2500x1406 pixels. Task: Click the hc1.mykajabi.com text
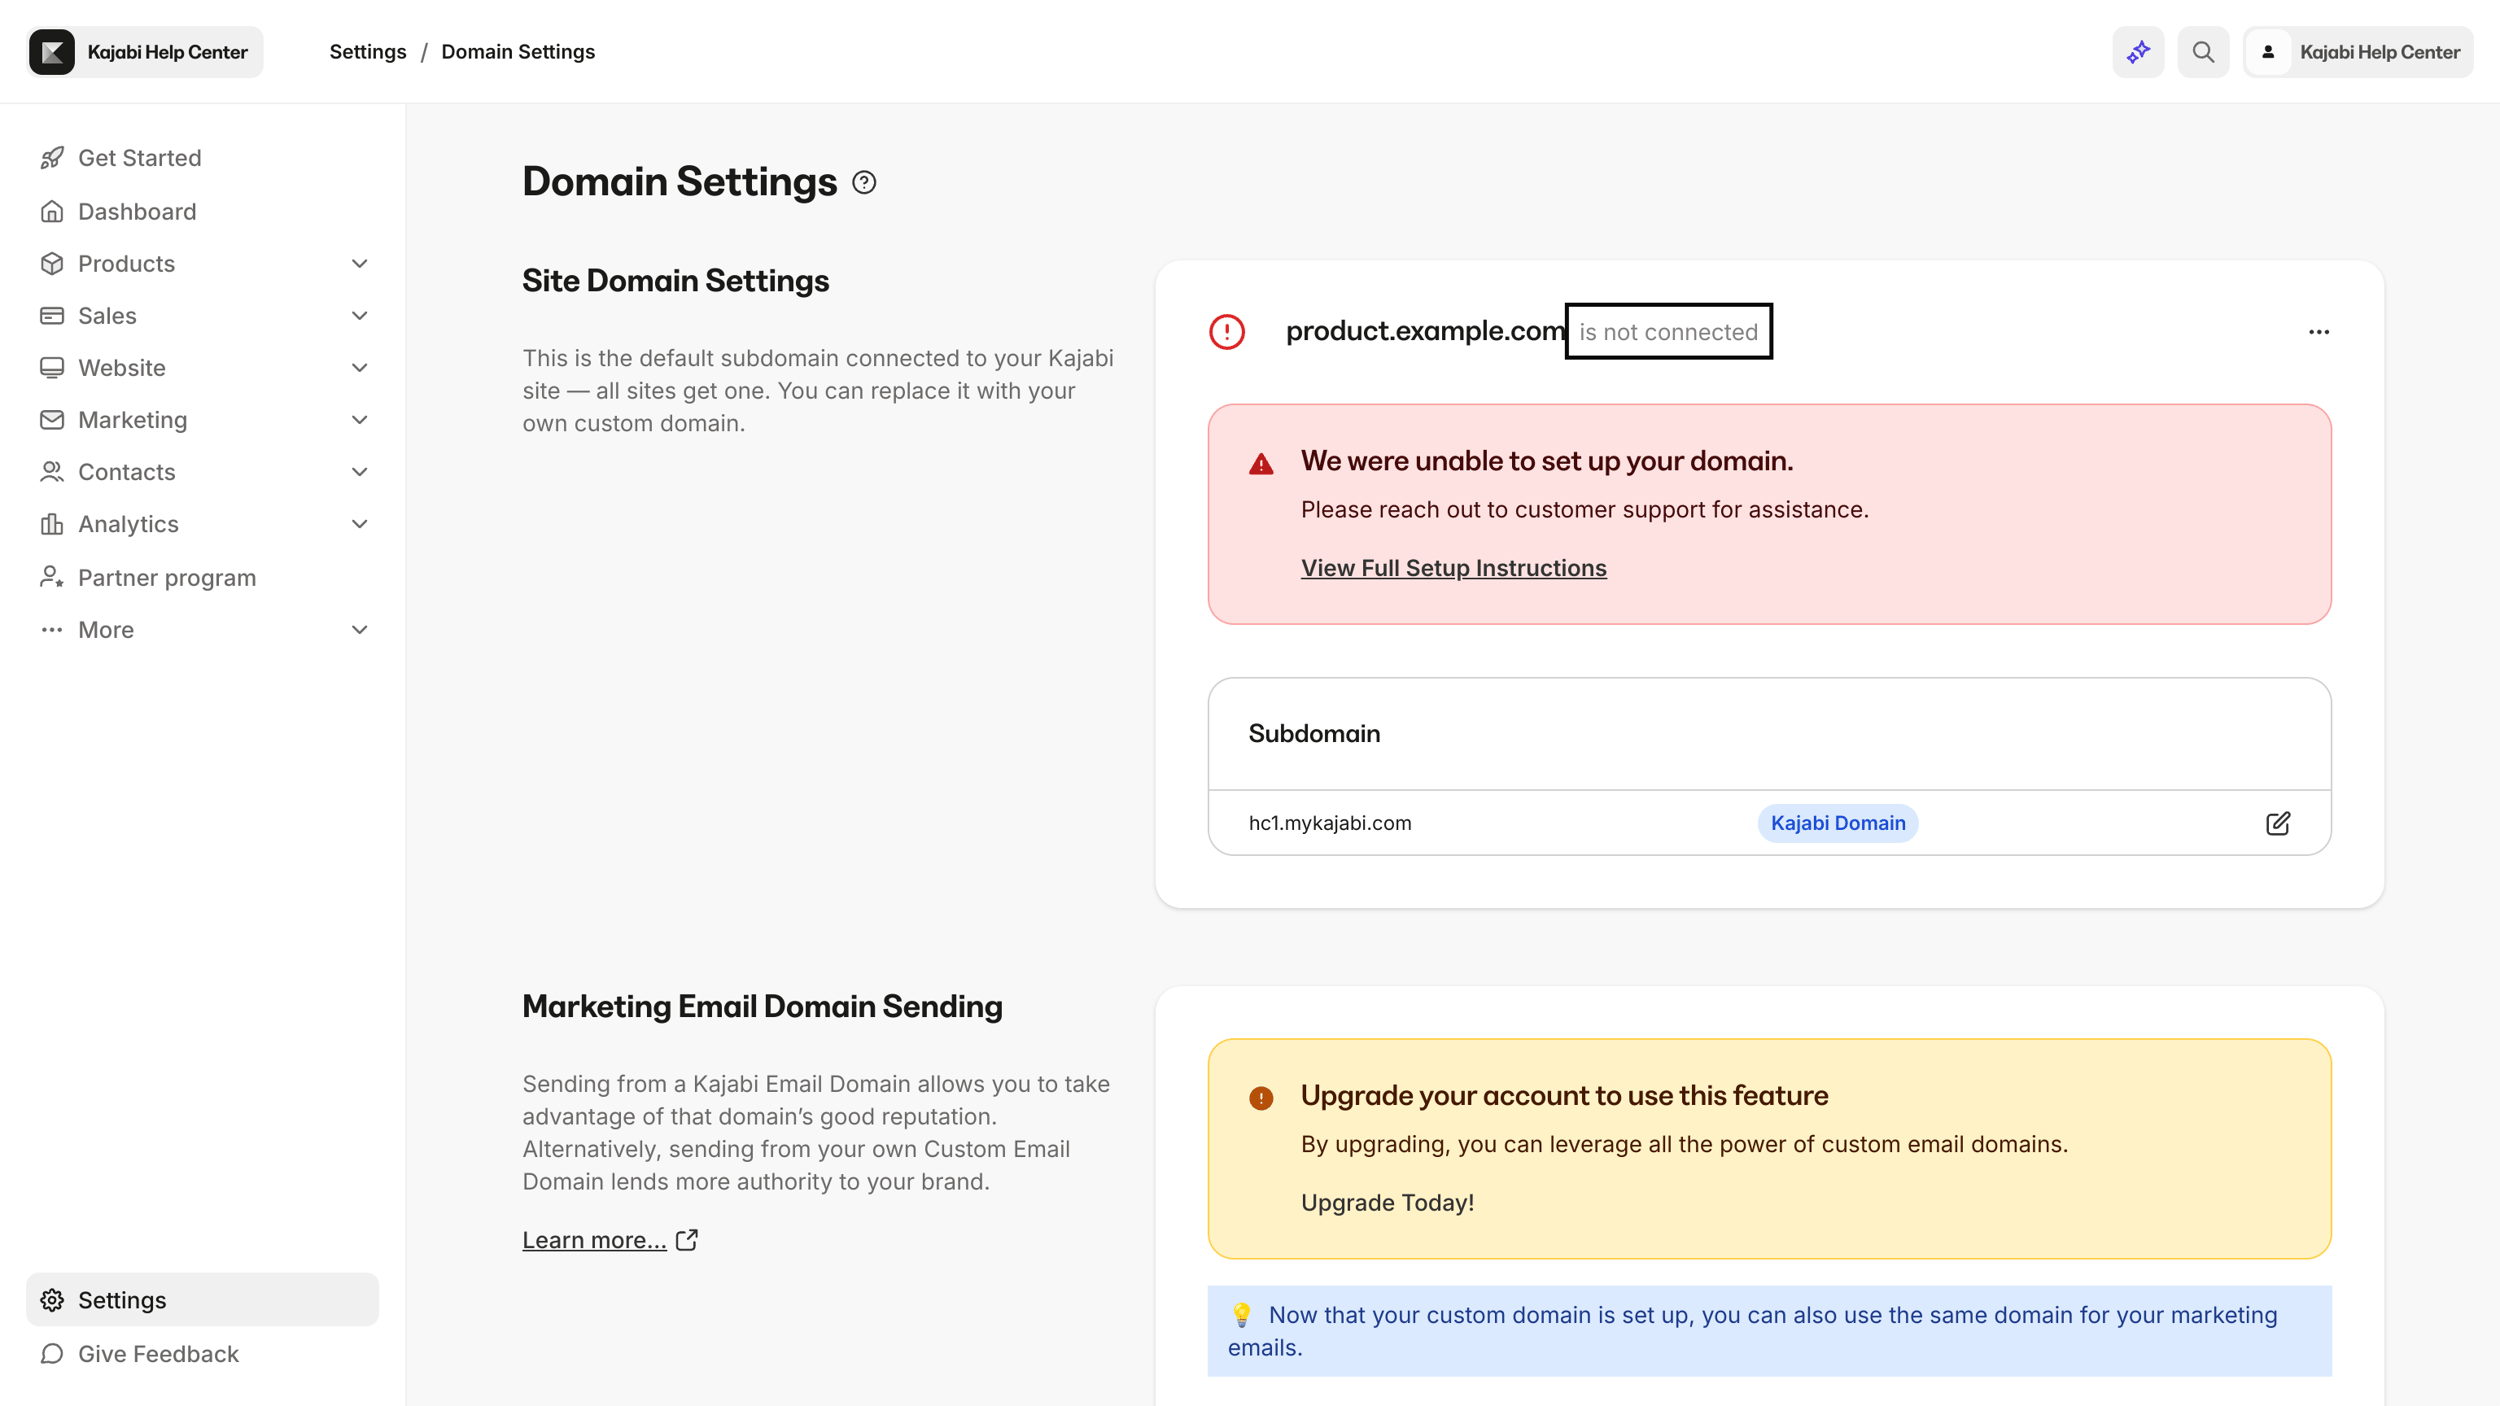[x=1330, y=822]
